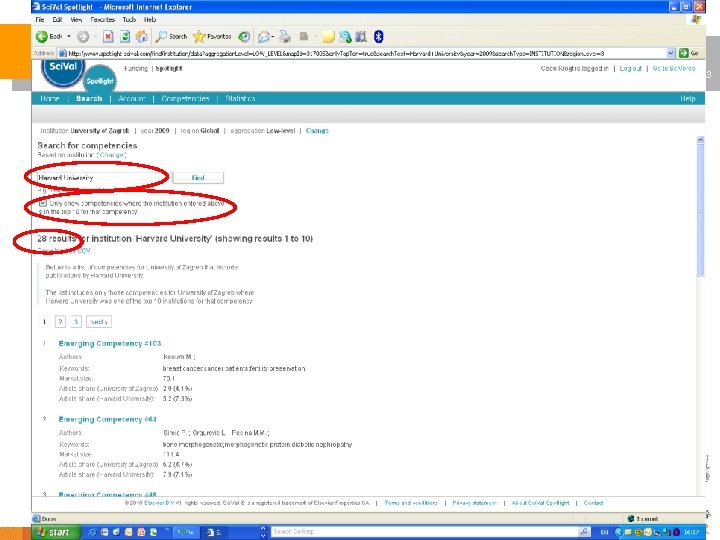Click the Spotlight logo bubble
The height and width of the screenshot is (540, 720).
pos(100,80)
